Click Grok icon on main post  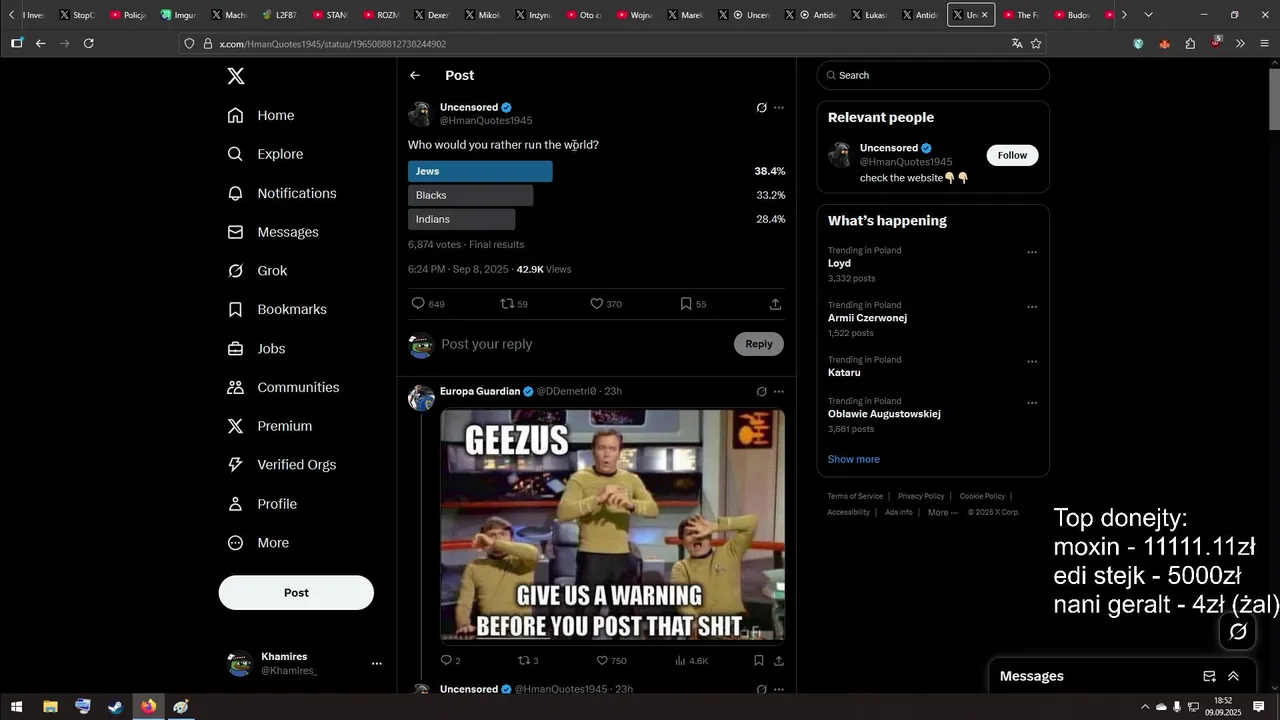(761, 108)
